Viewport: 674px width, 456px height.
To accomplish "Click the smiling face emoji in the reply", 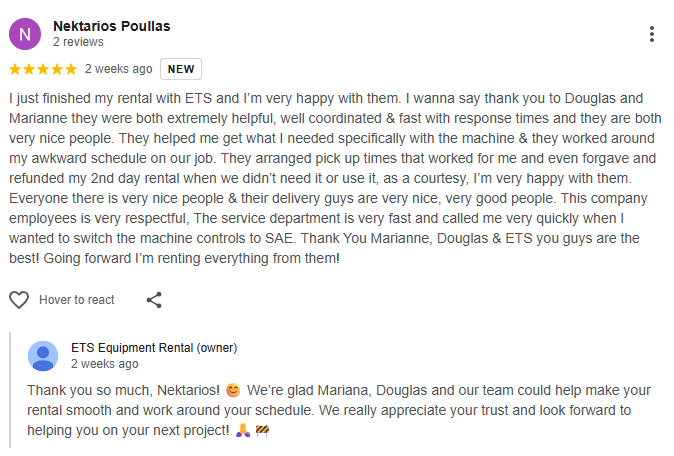I will (x=233, y=389).
